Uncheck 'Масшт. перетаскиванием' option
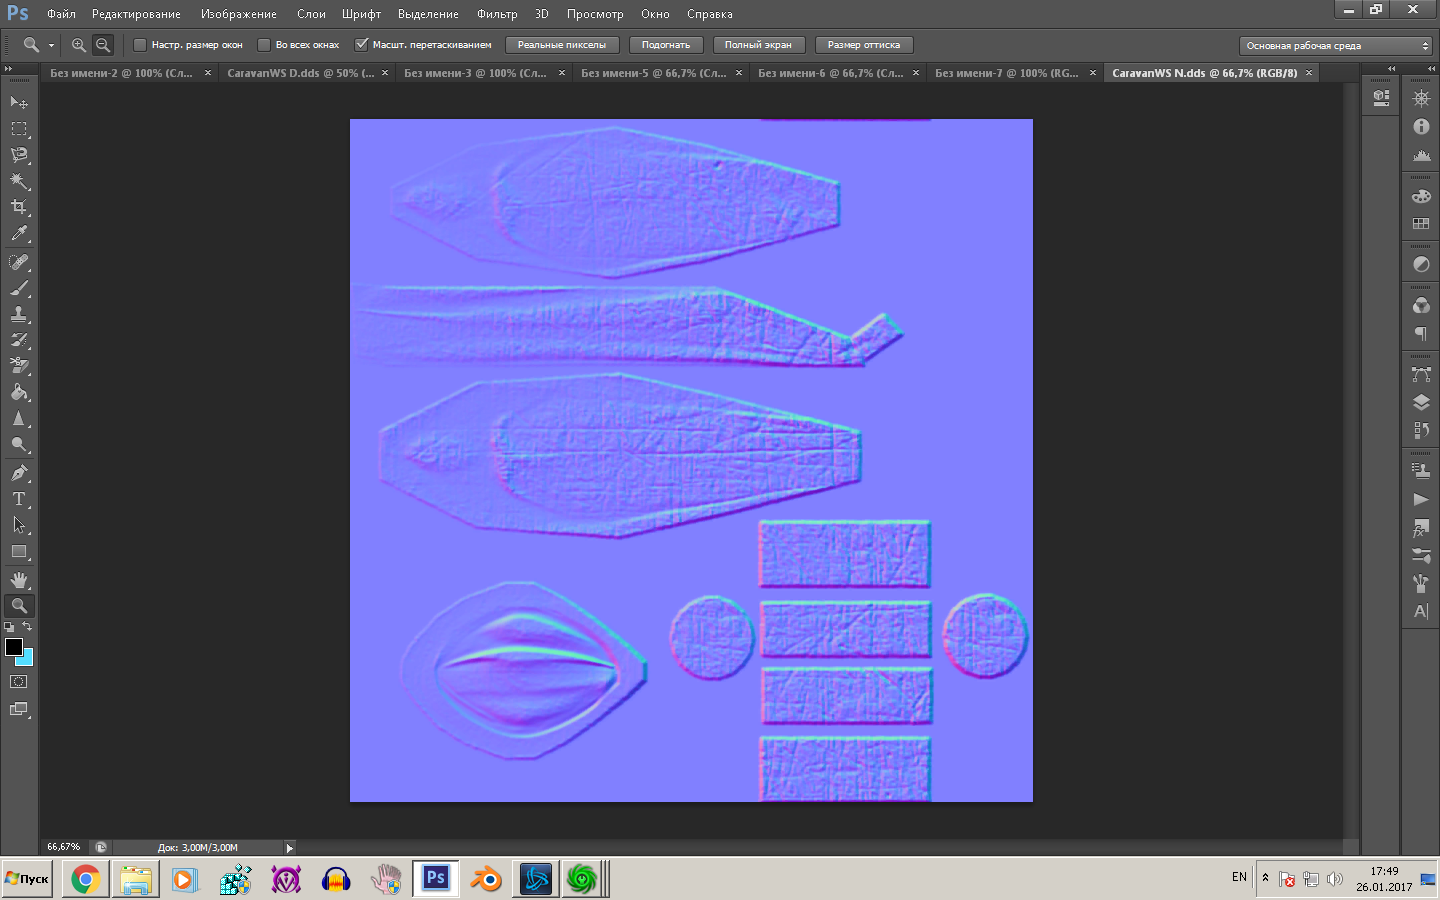 362,45
